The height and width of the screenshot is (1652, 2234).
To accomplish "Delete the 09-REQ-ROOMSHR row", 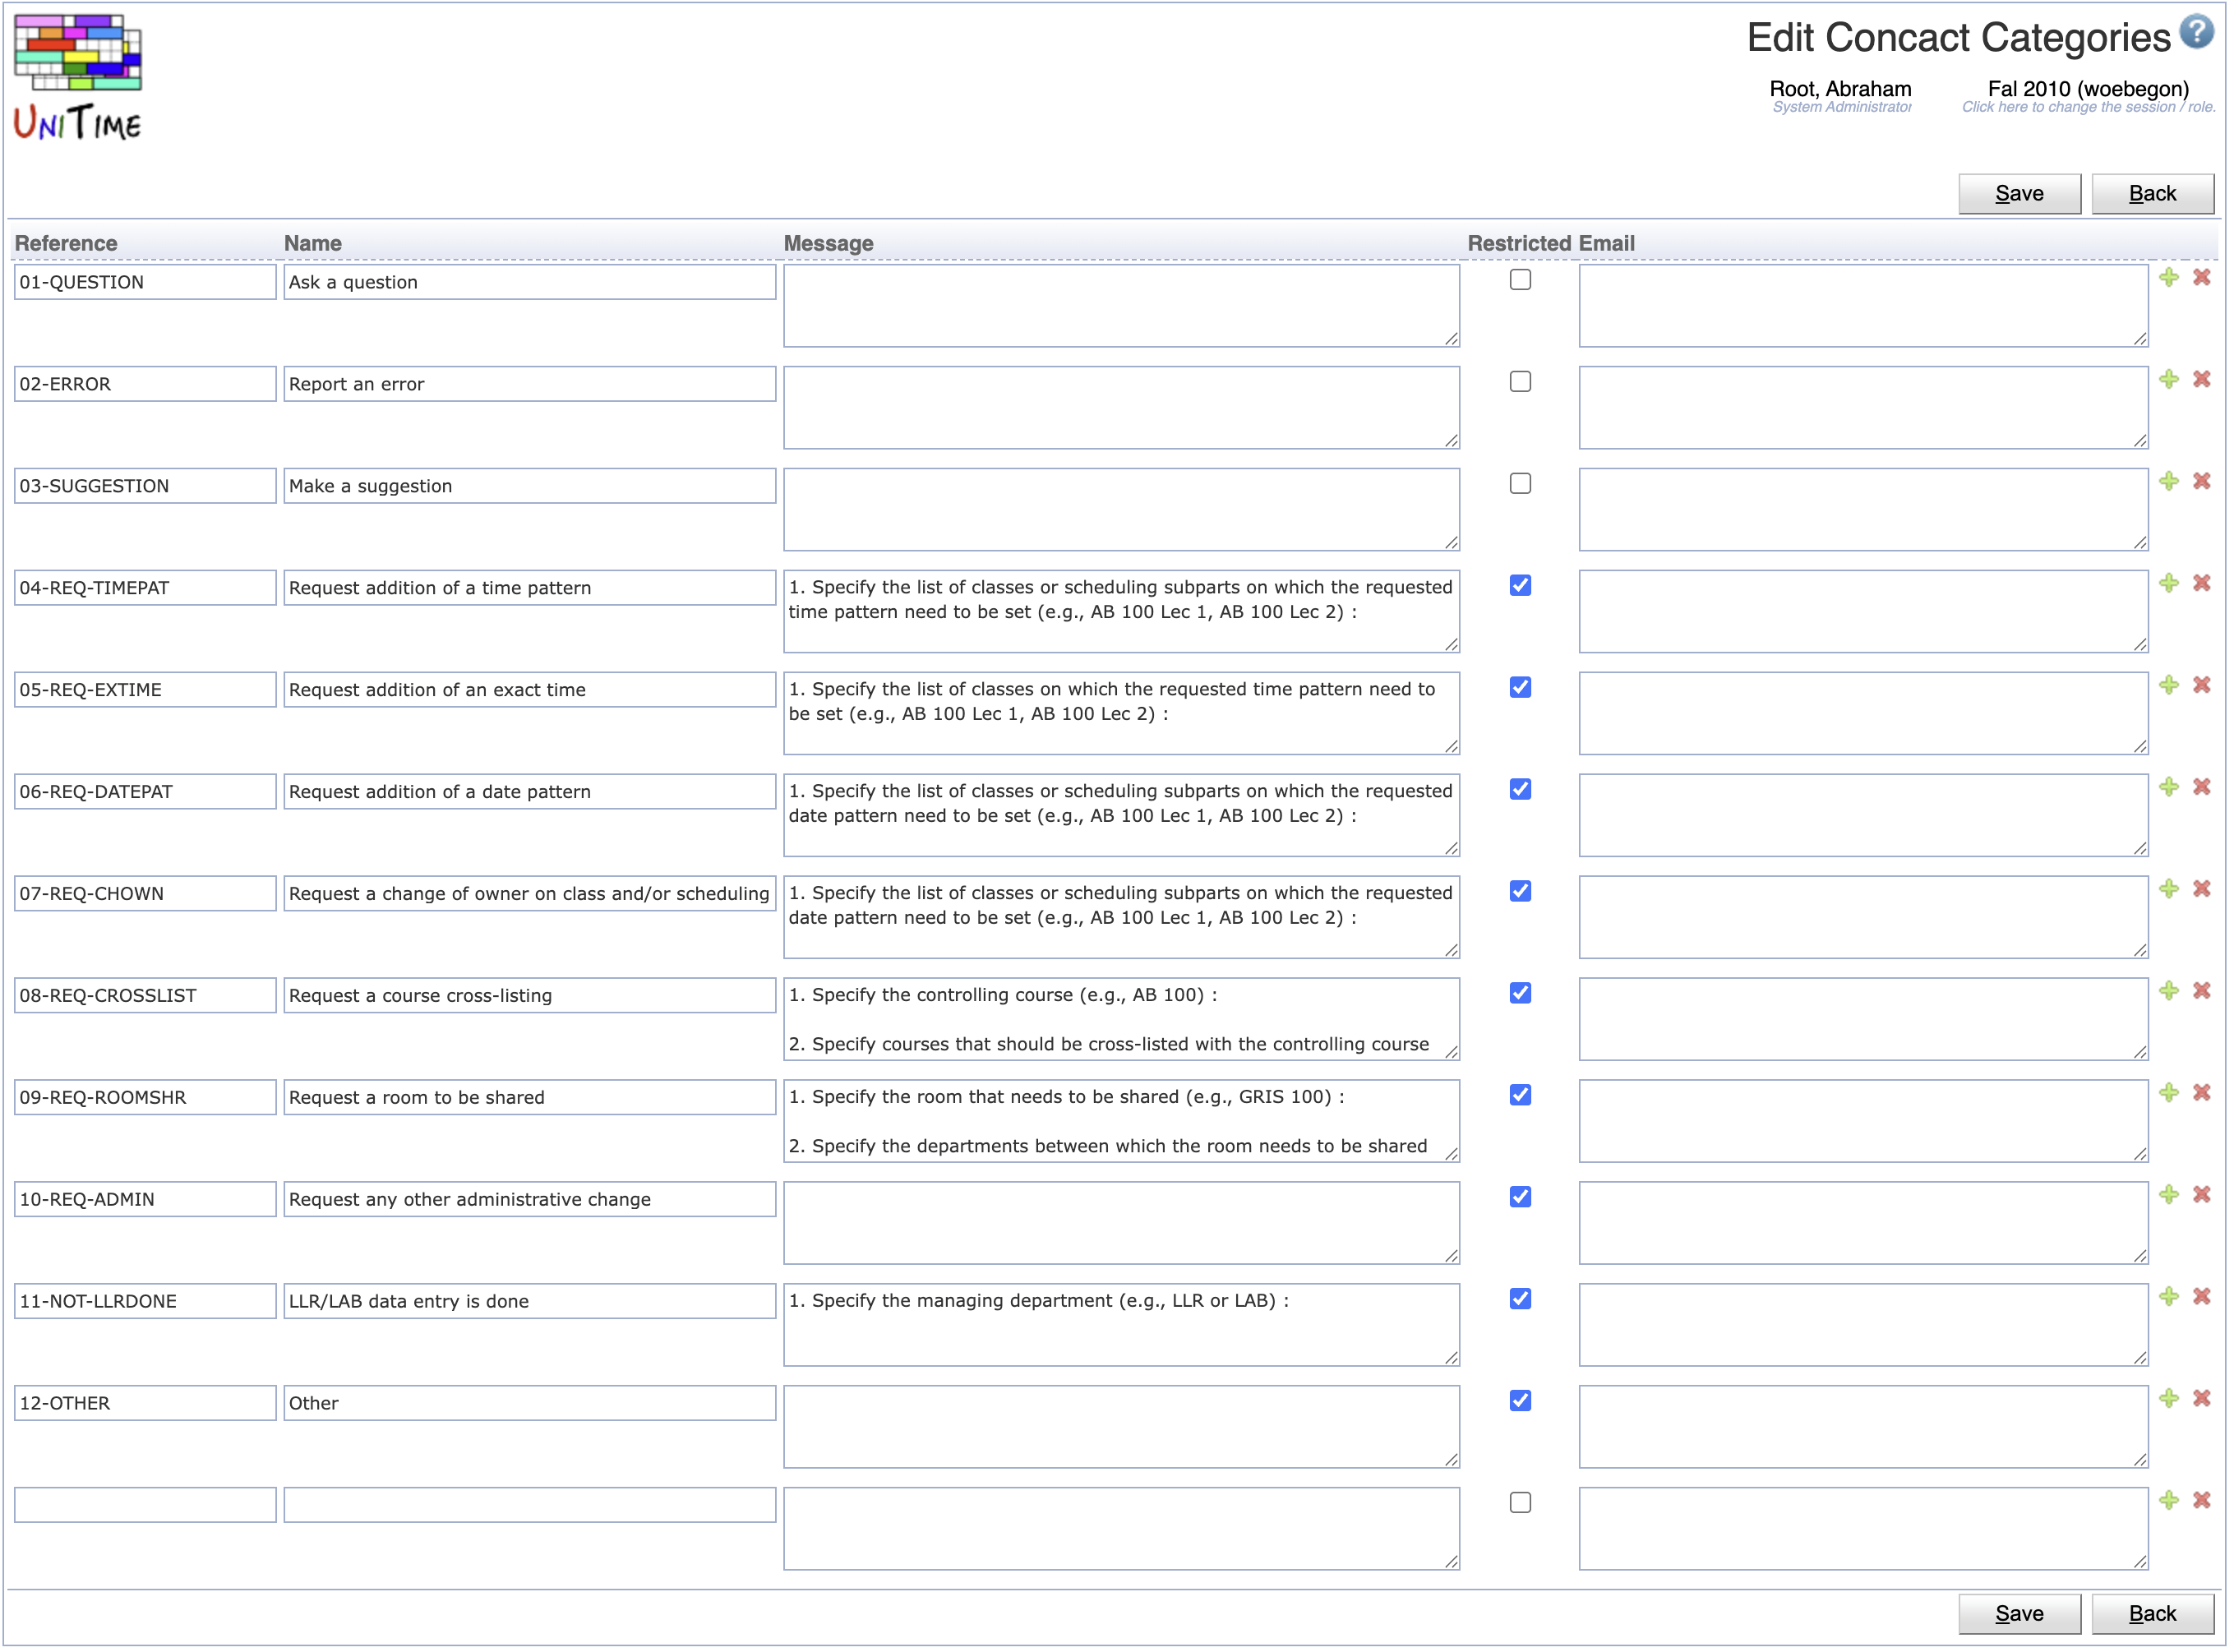I will point(2203,1094).
